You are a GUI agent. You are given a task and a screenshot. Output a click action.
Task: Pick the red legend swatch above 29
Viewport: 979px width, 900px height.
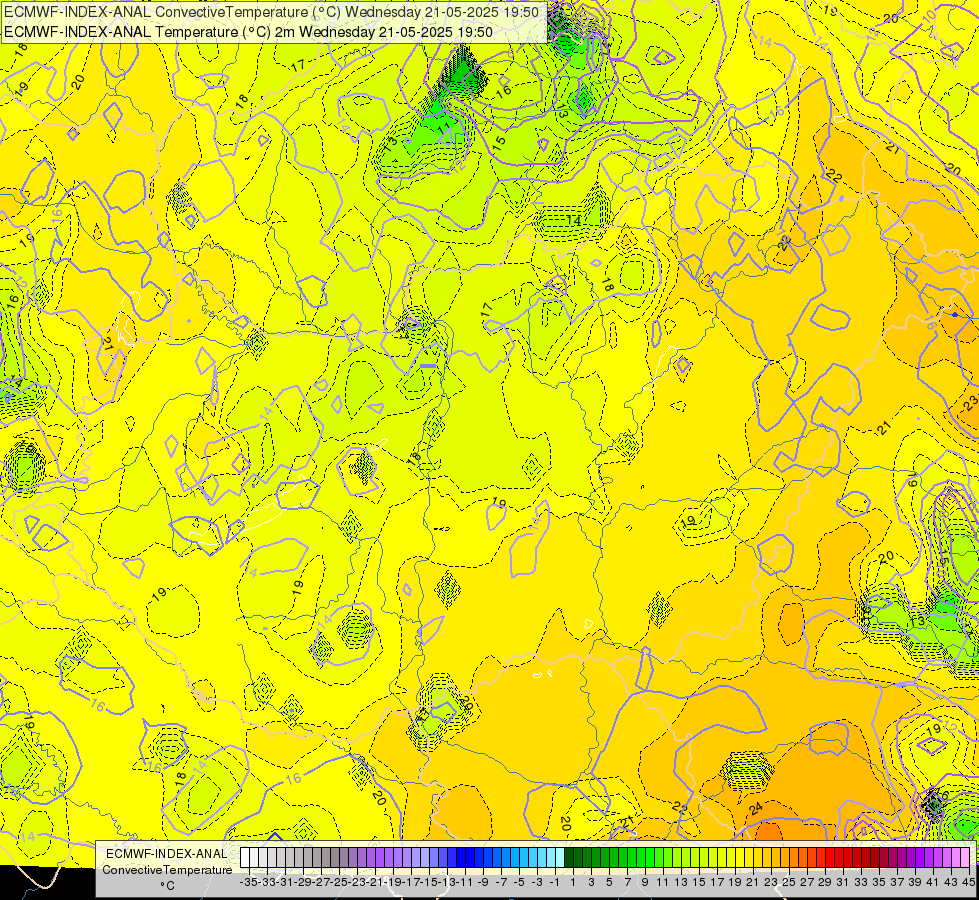[821, 858]
